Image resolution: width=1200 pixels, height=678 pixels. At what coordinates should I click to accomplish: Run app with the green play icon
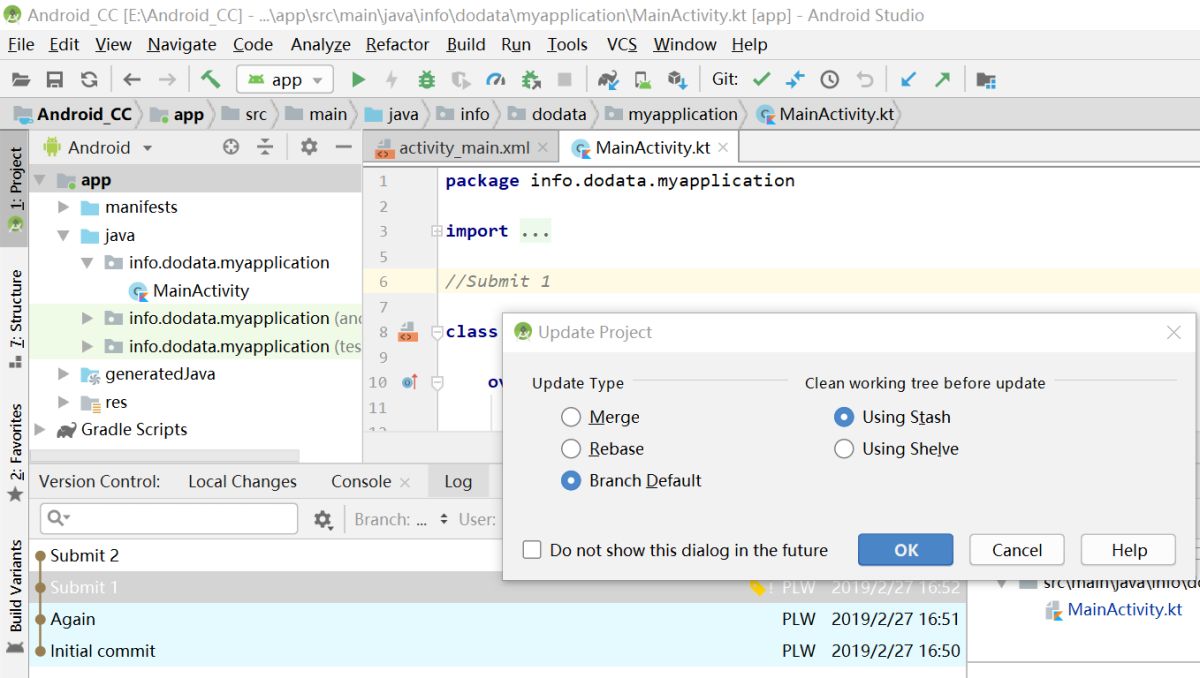tap(359, 80)
